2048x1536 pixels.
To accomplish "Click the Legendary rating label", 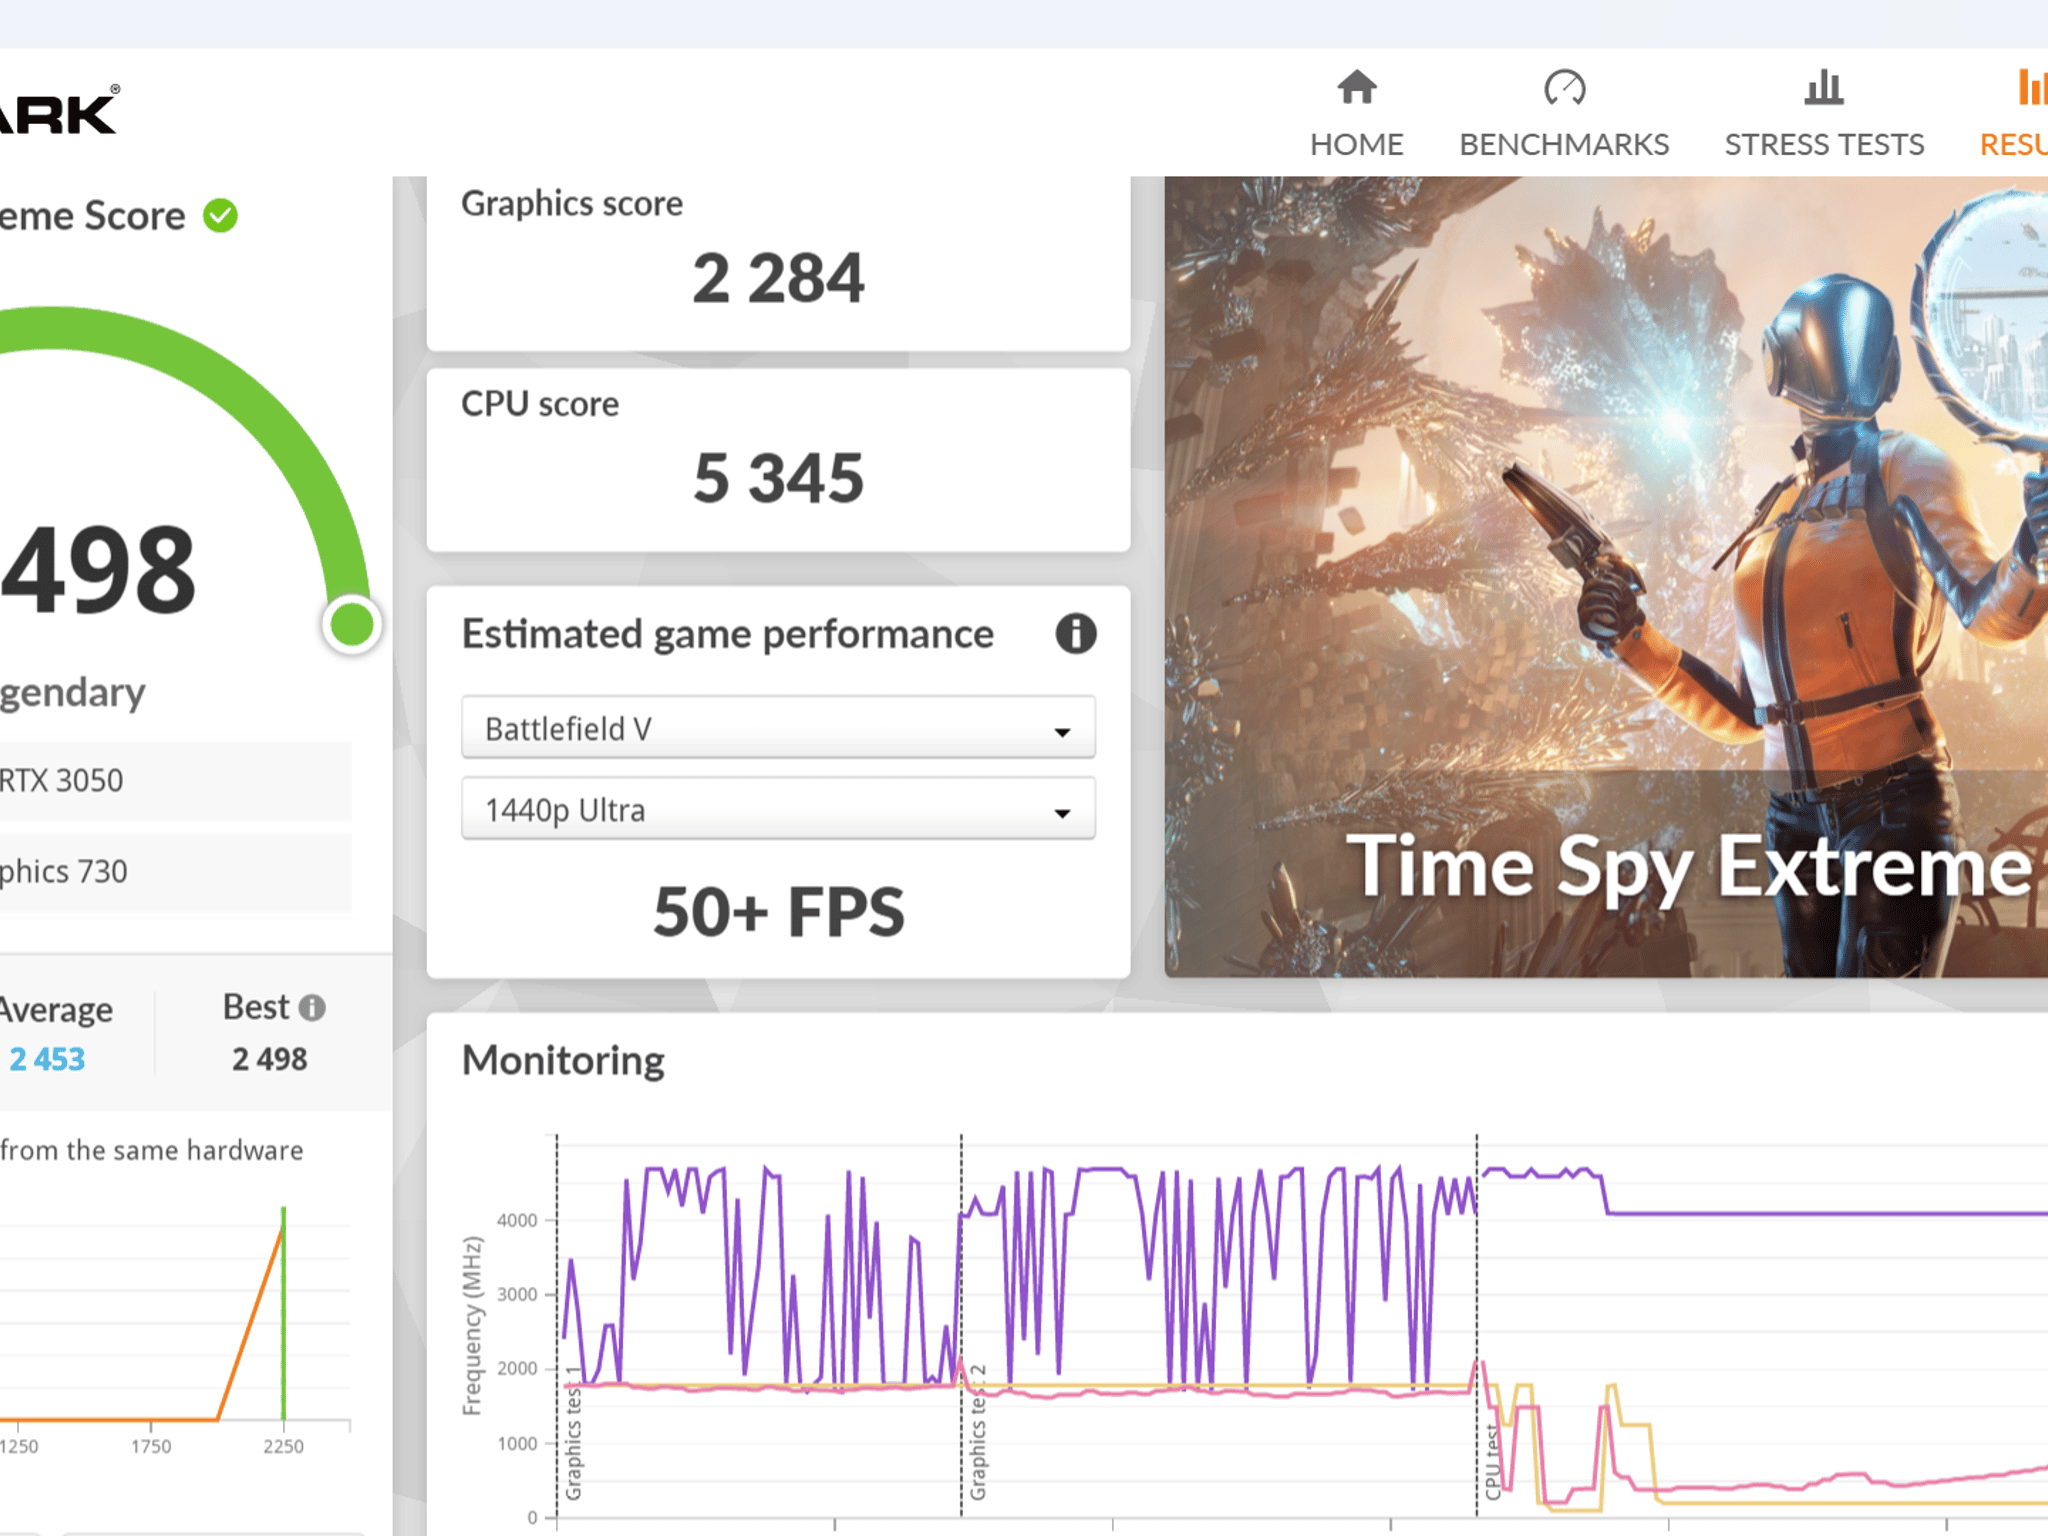I will 72,693.
